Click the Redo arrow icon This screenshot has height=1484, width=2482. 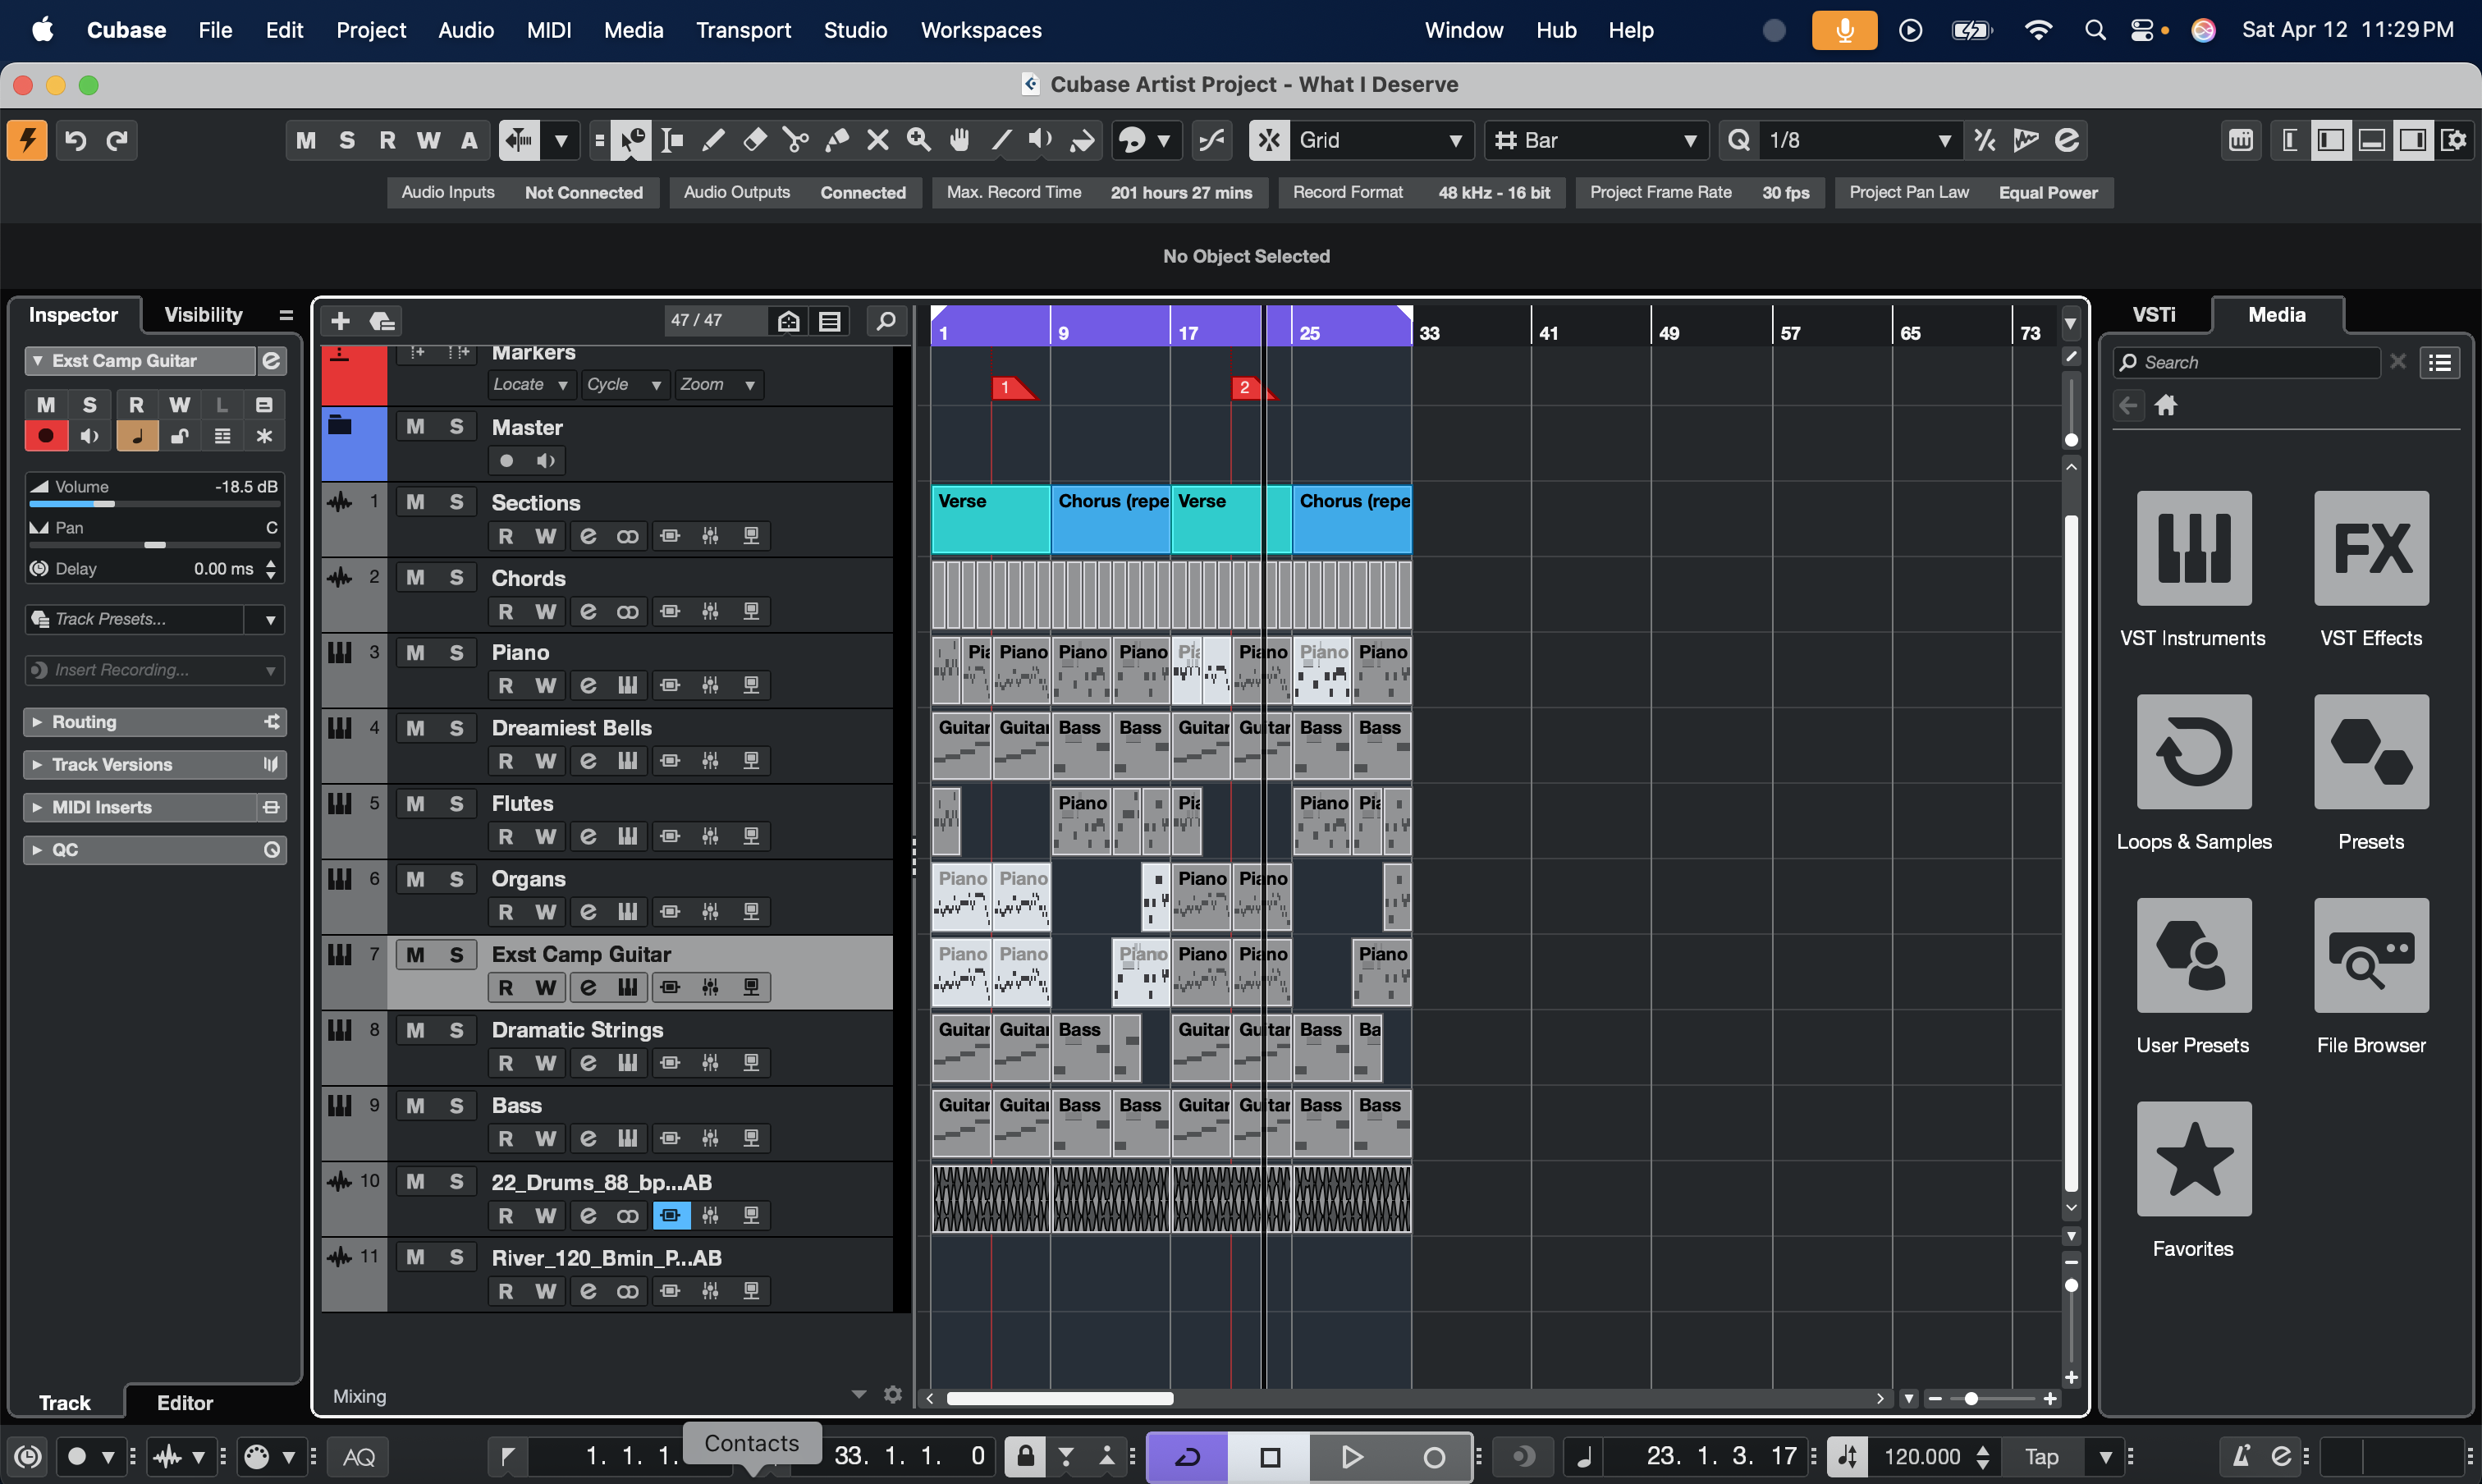pyautogui.click(x=117, y=140)
